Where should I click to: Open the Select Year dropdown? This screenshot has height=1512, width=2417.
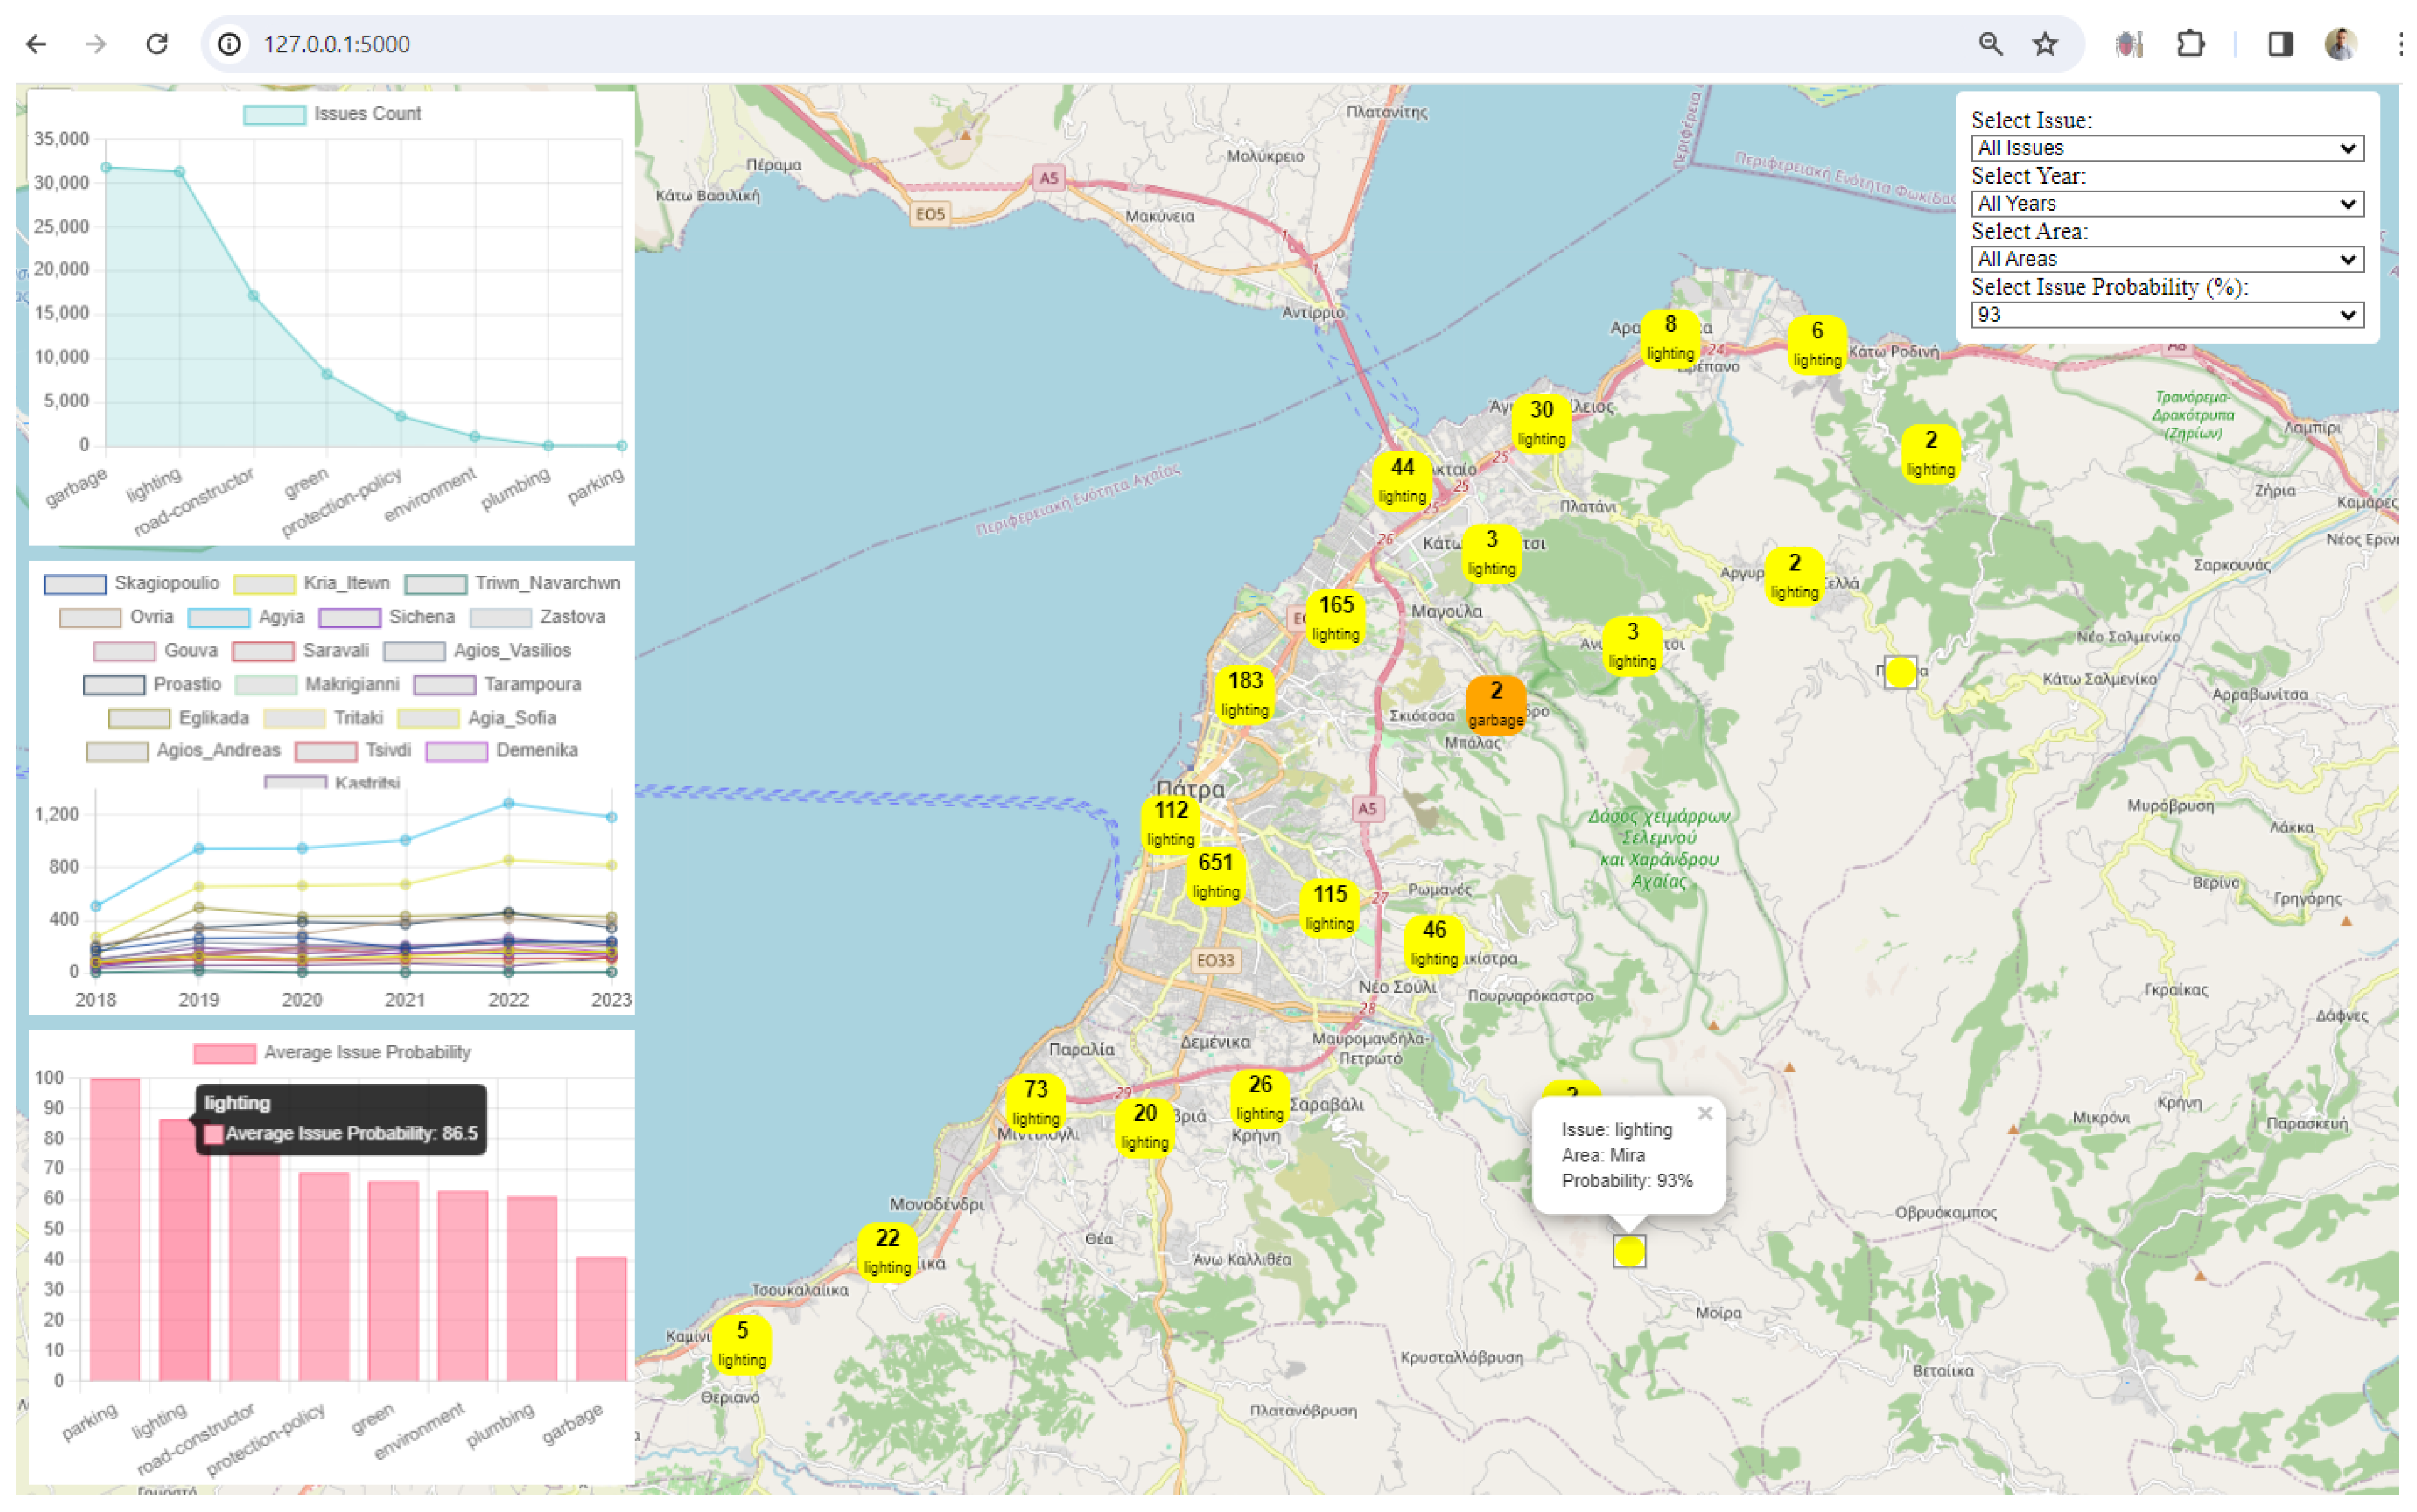click(x=2166, y=204)
